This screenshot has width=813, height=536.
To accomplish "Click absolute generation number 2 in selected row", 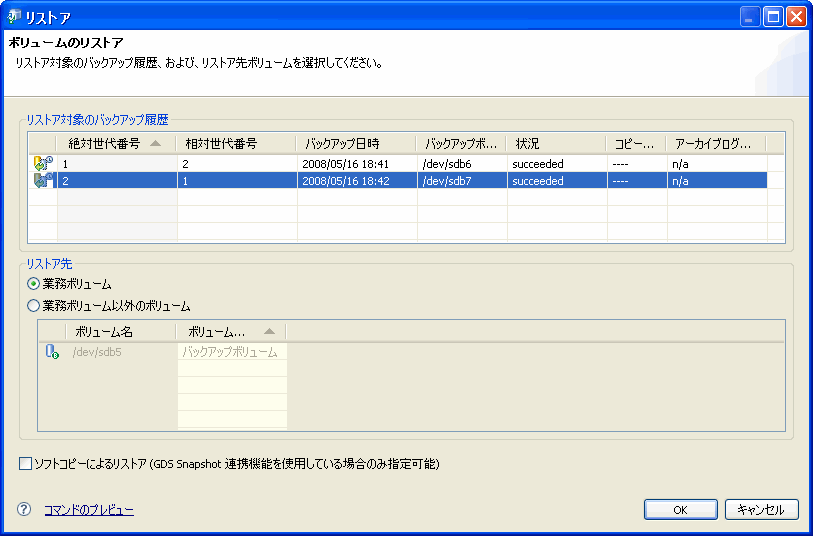I will (x=117, y=181).
